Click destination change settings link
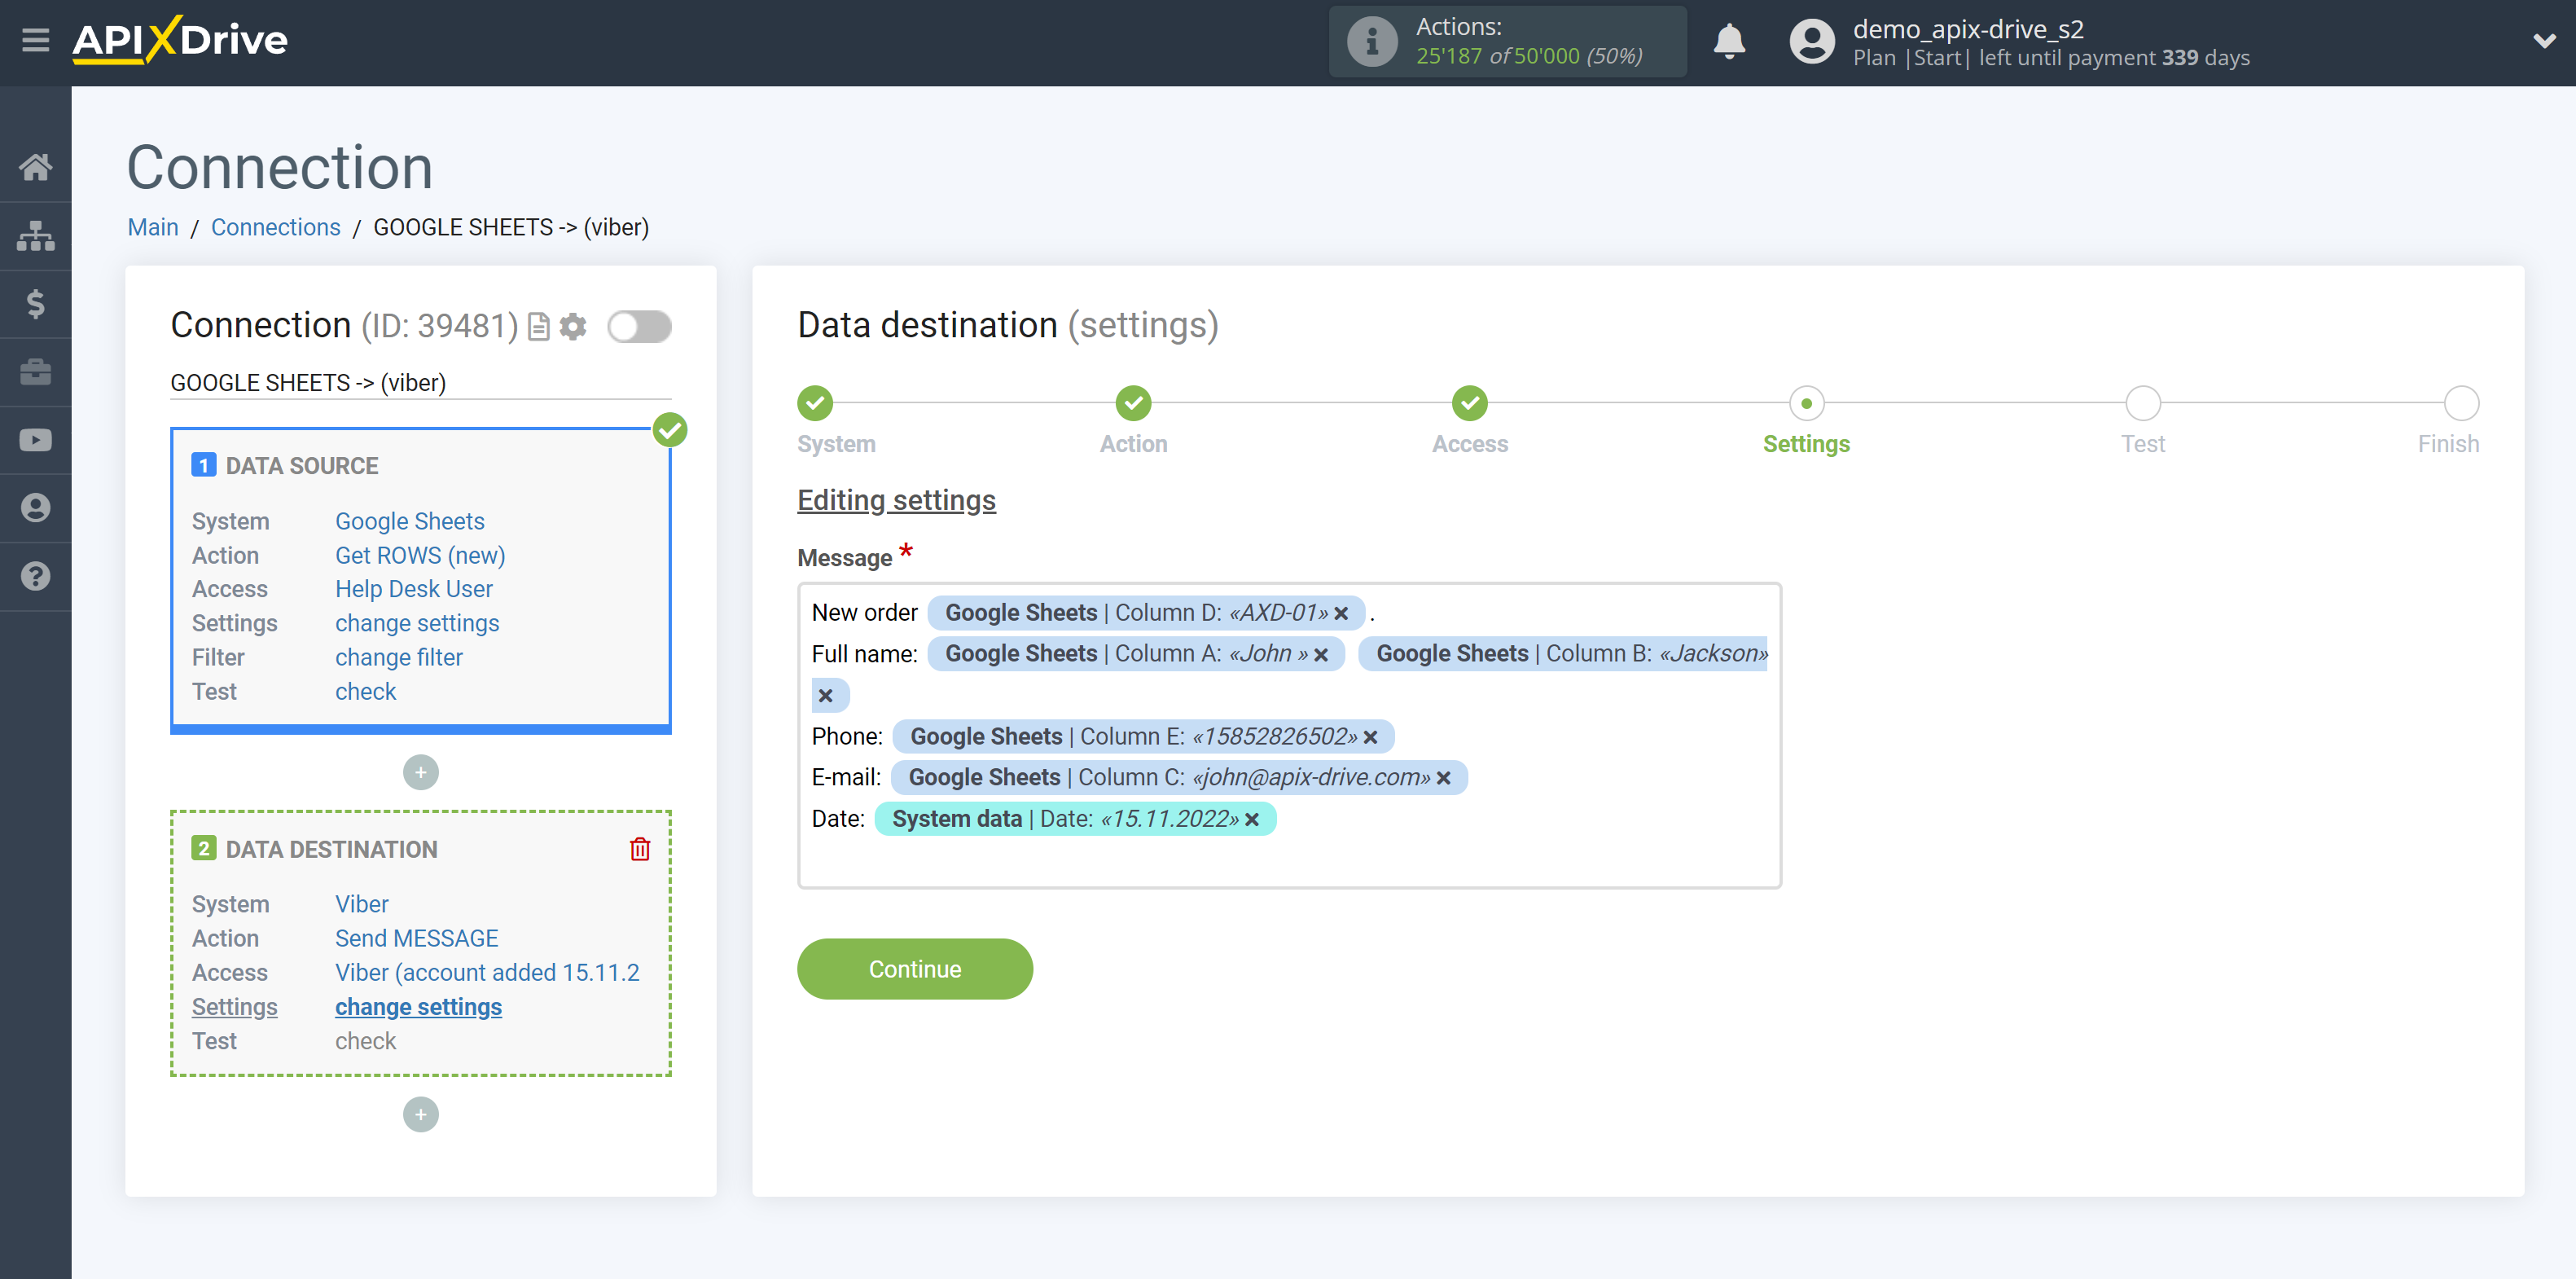Screen dimensions: 2576x1279 coord(418,1007)
